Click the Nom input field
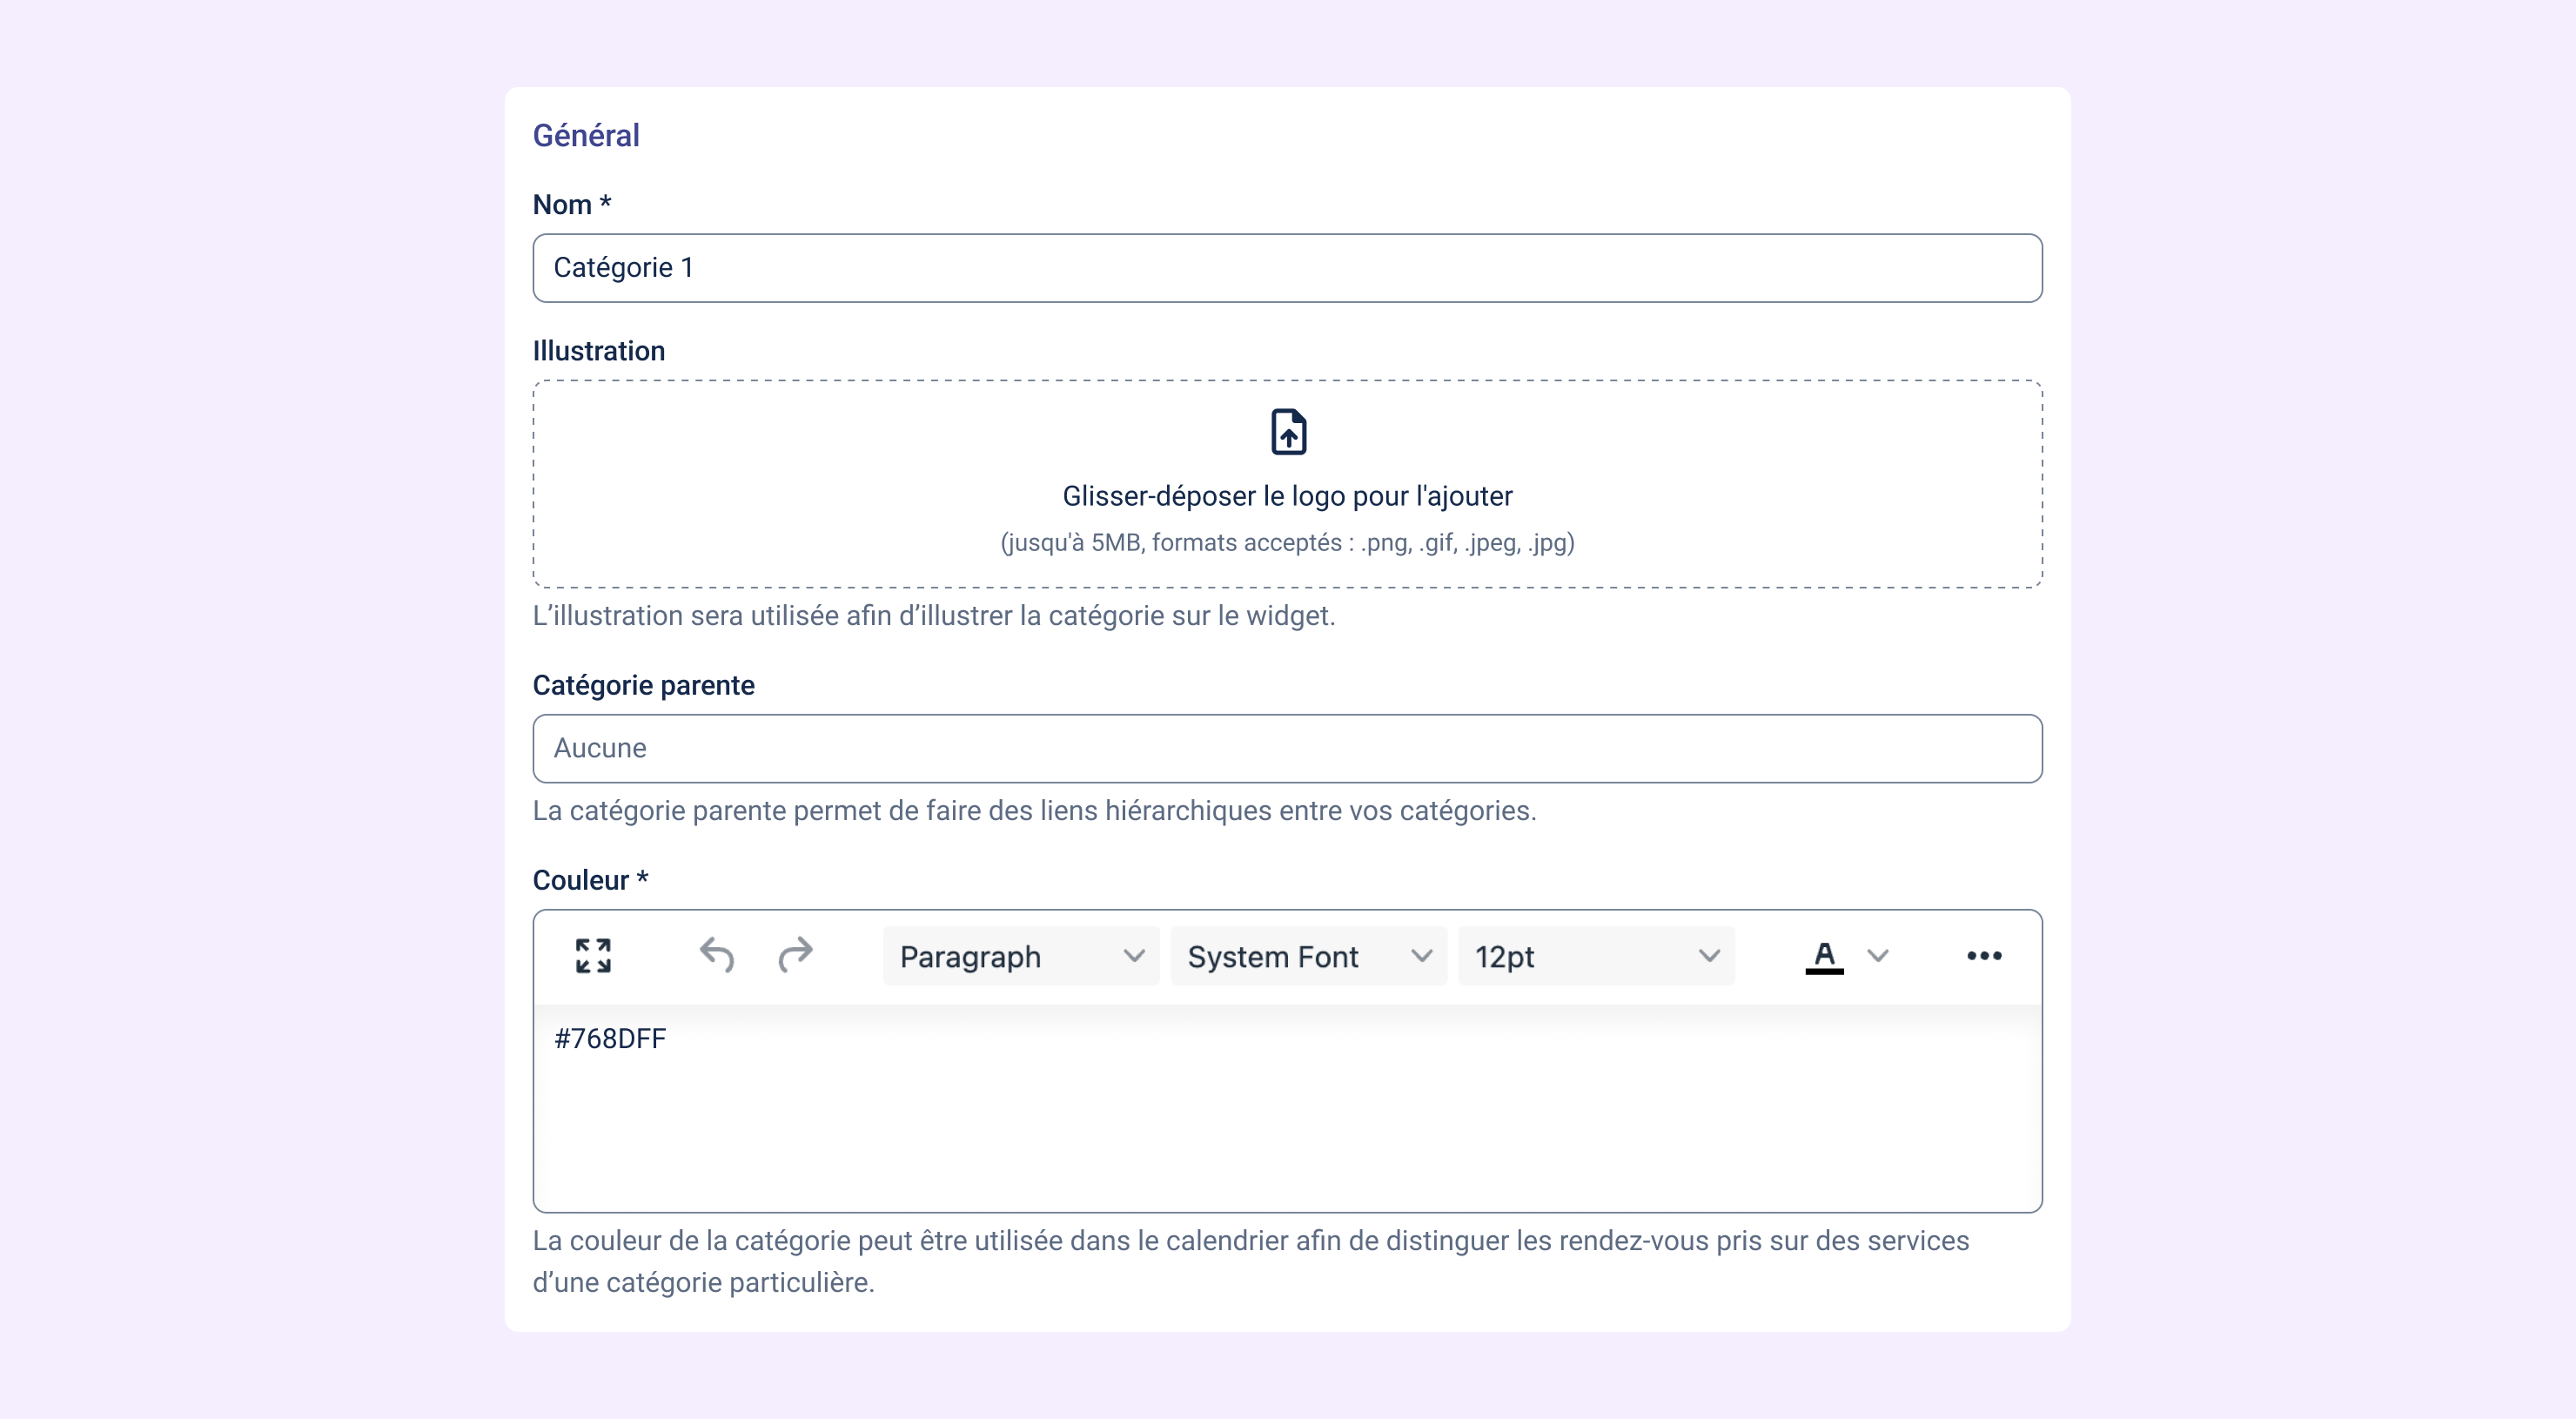2576x1419 pixels. 1287,268
